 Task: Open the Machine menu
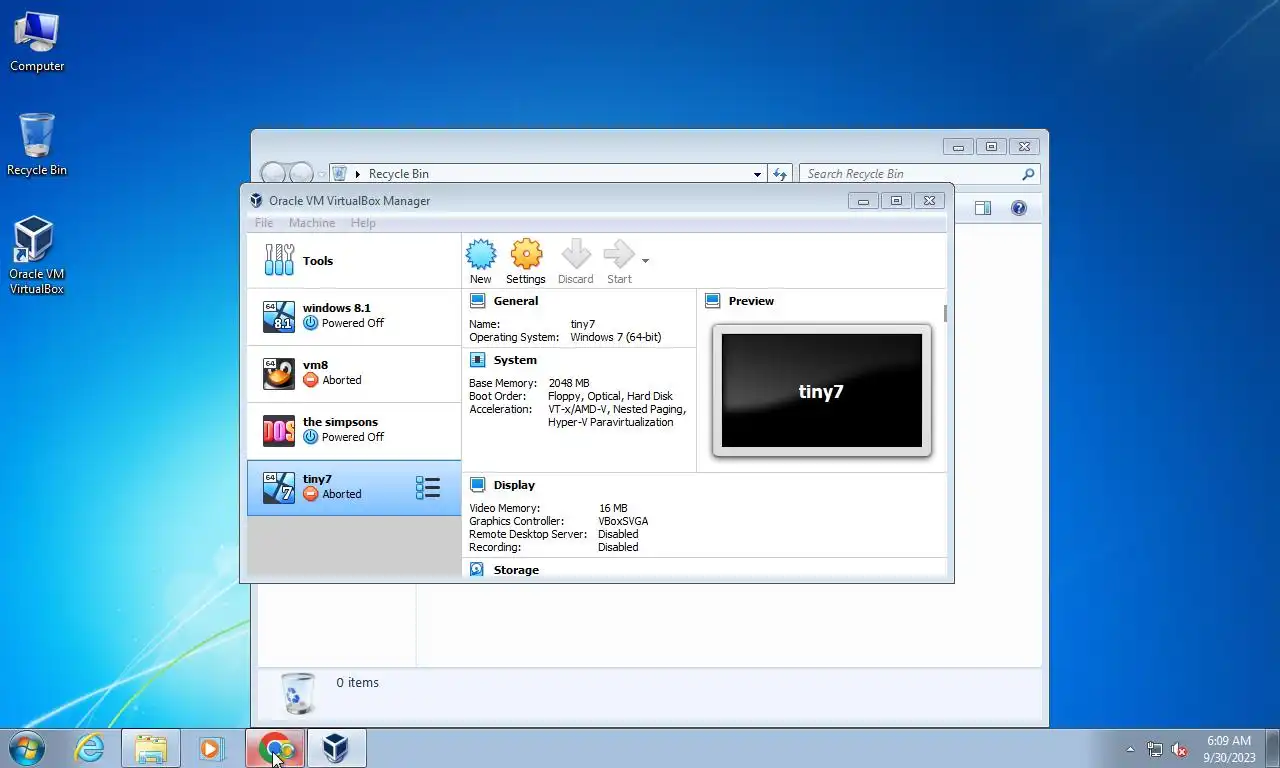coord(312,223)
